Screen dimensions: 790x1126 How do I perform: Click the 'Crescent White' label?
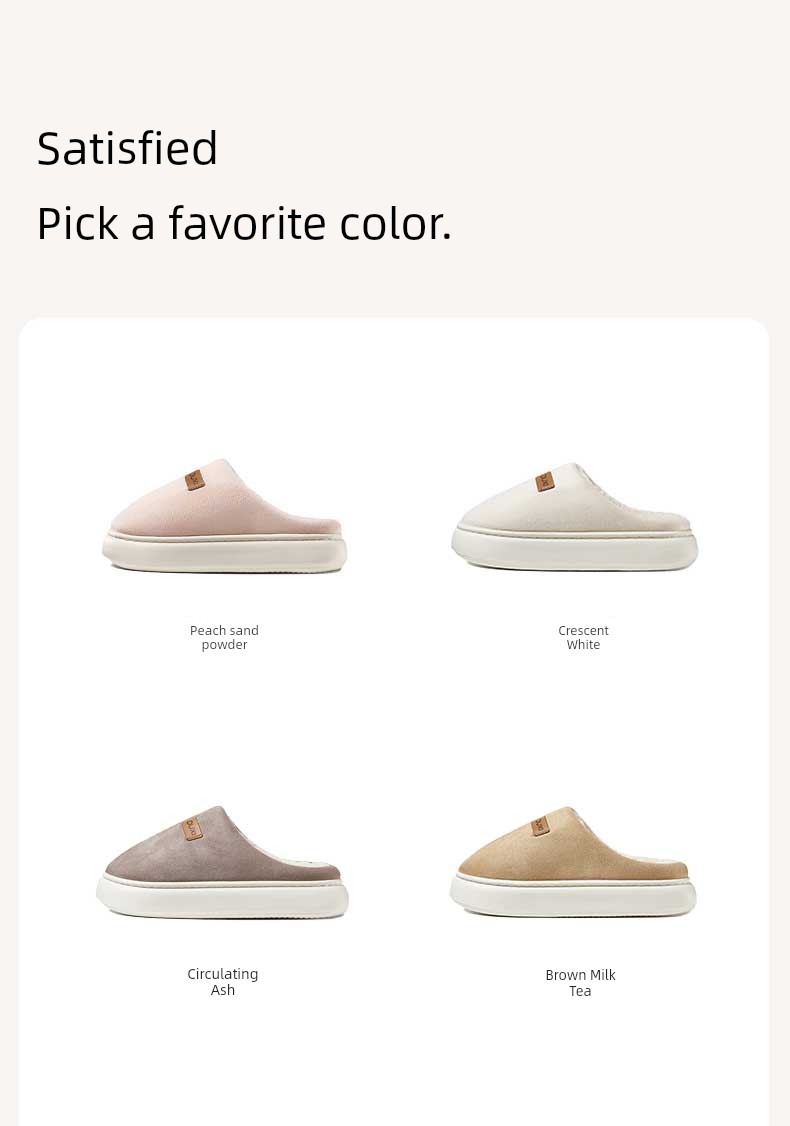pyautogui.click(x=583, y=637)
